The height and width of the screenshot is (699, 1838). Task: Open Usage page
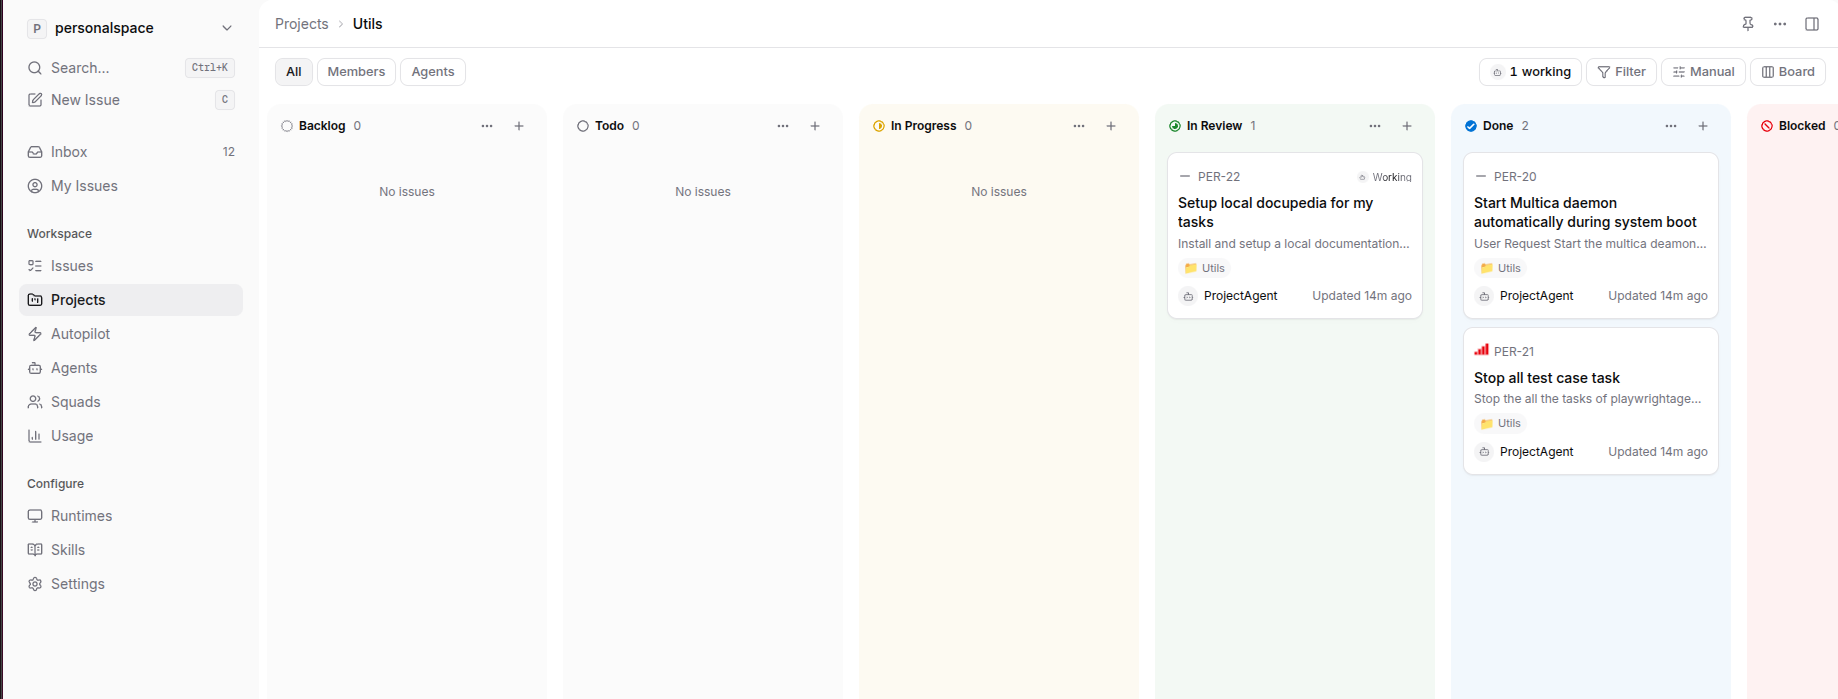tap(131, 436)
